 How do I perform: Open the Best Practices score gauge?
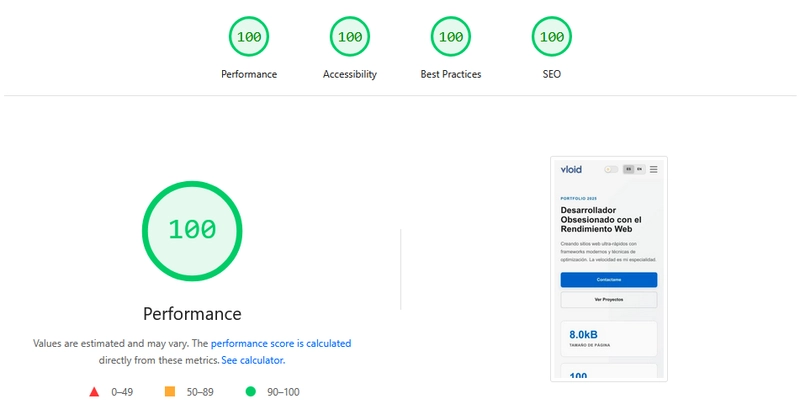[451, 37]
